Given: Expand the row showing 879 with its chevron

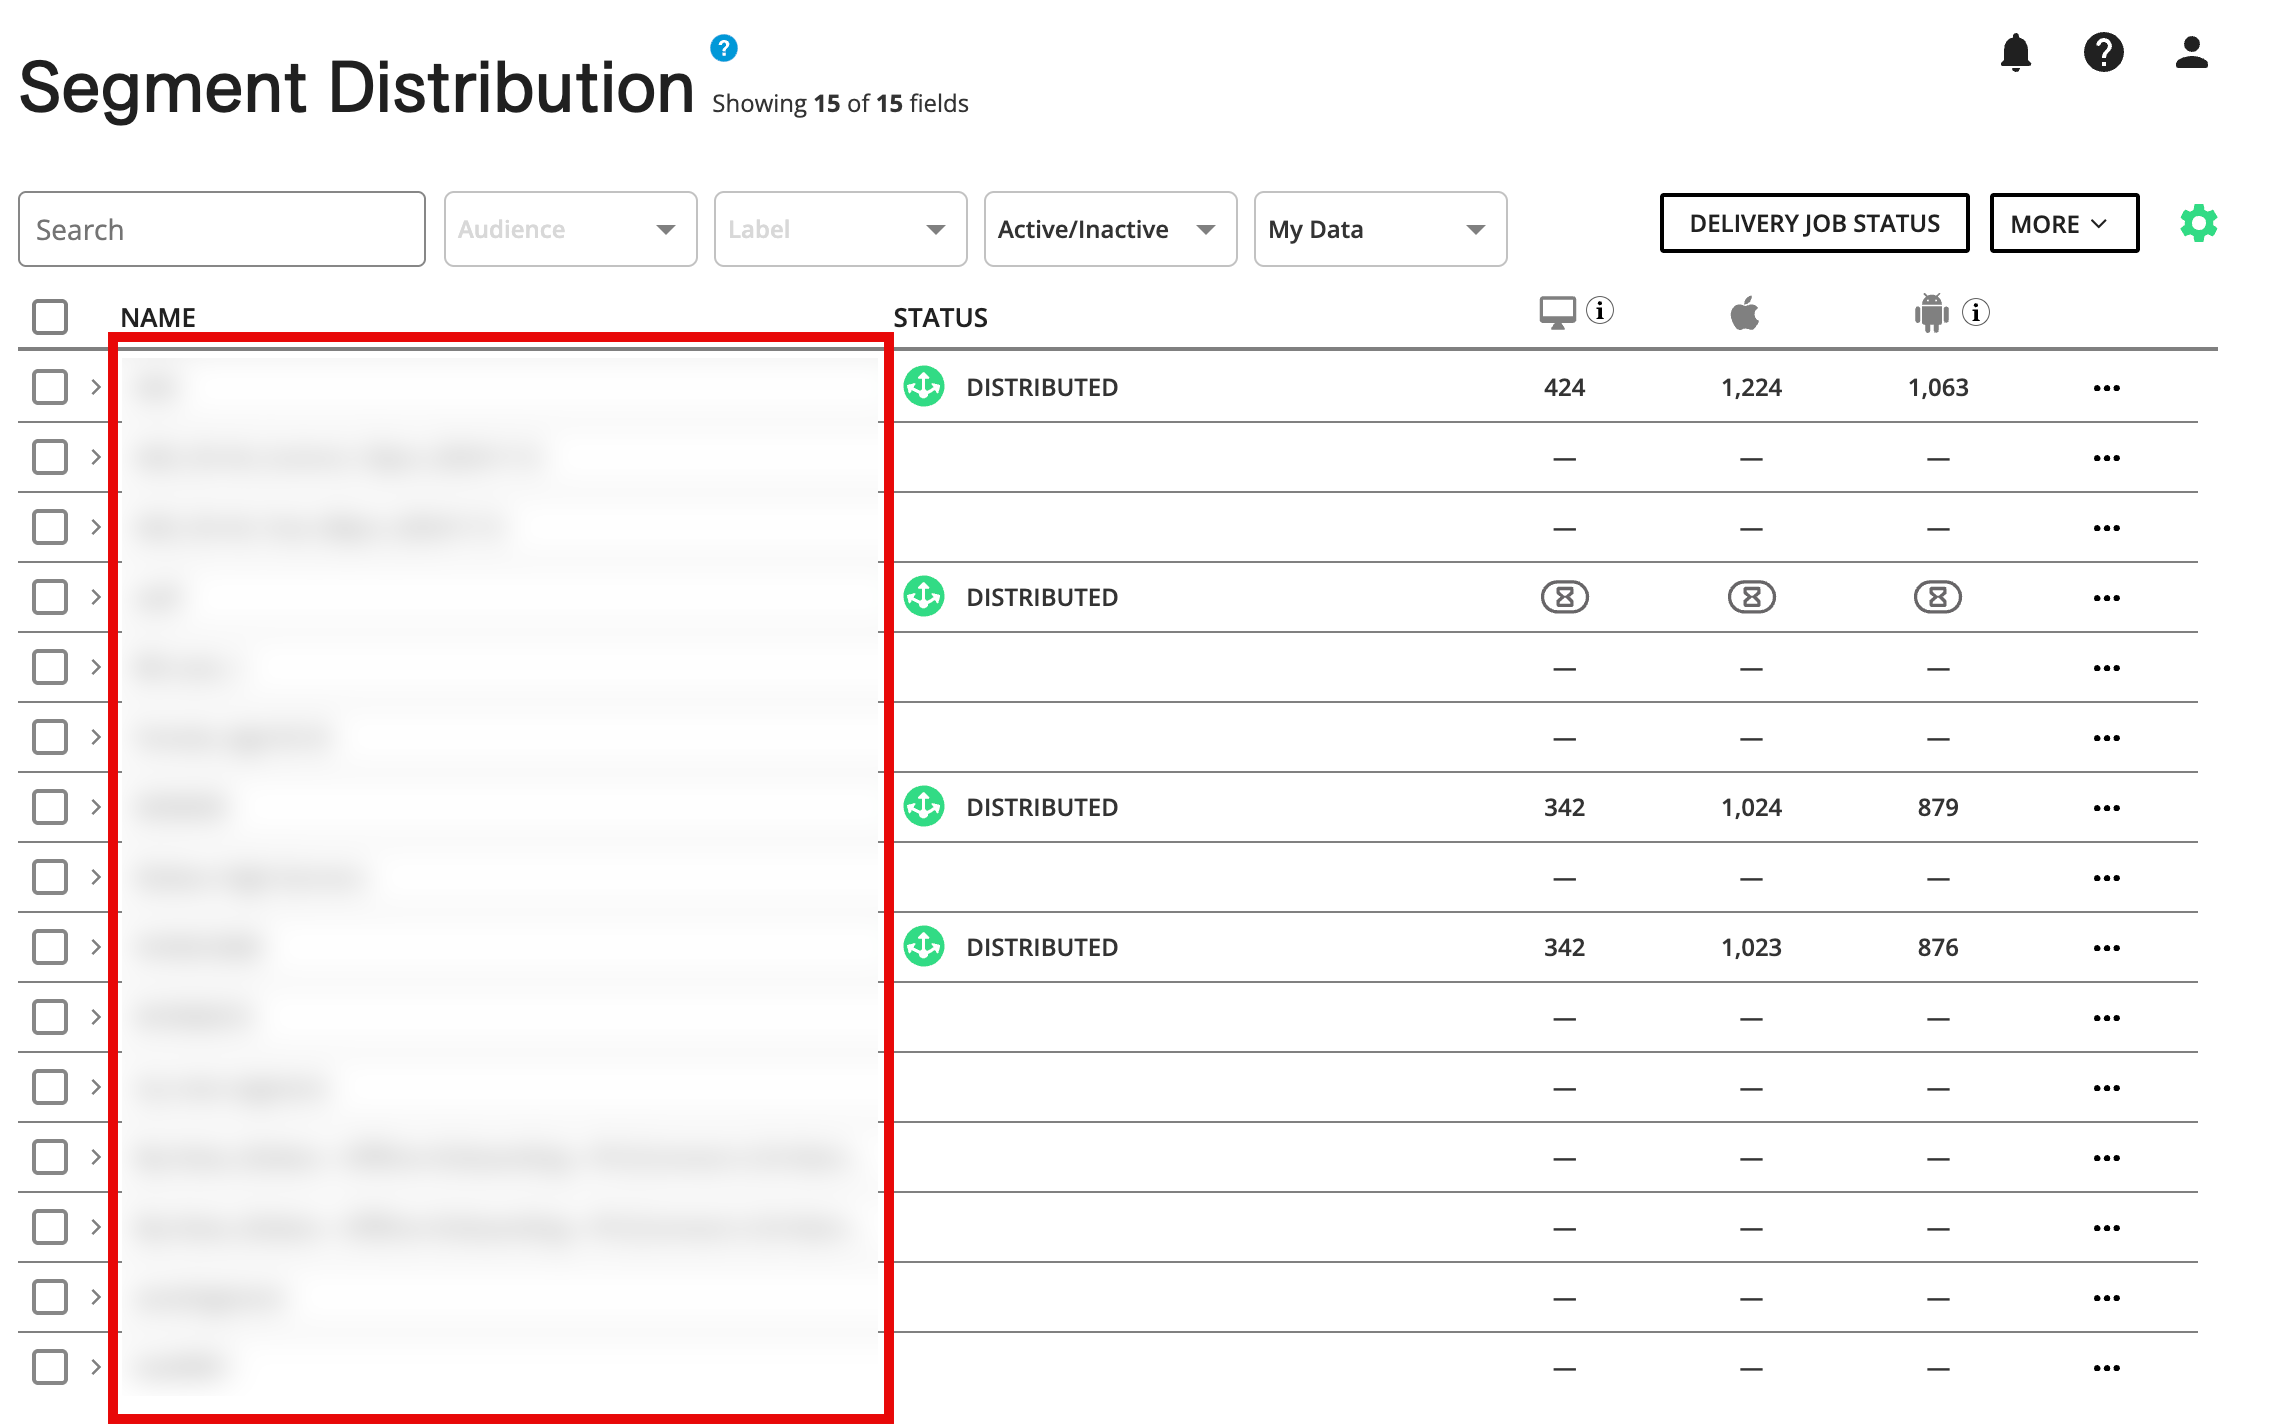Looking at the screenshot, I should [x=96, y=807].
